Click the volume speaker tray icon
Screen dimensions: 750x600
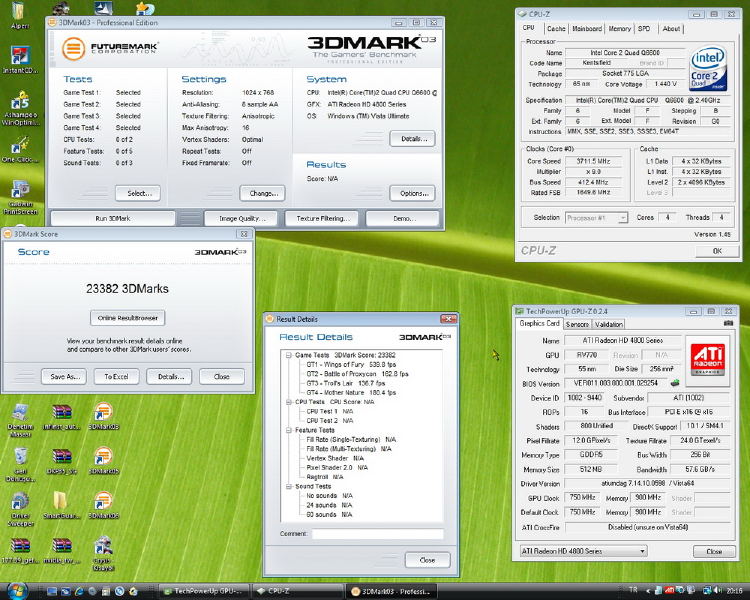tap(717, 590)
